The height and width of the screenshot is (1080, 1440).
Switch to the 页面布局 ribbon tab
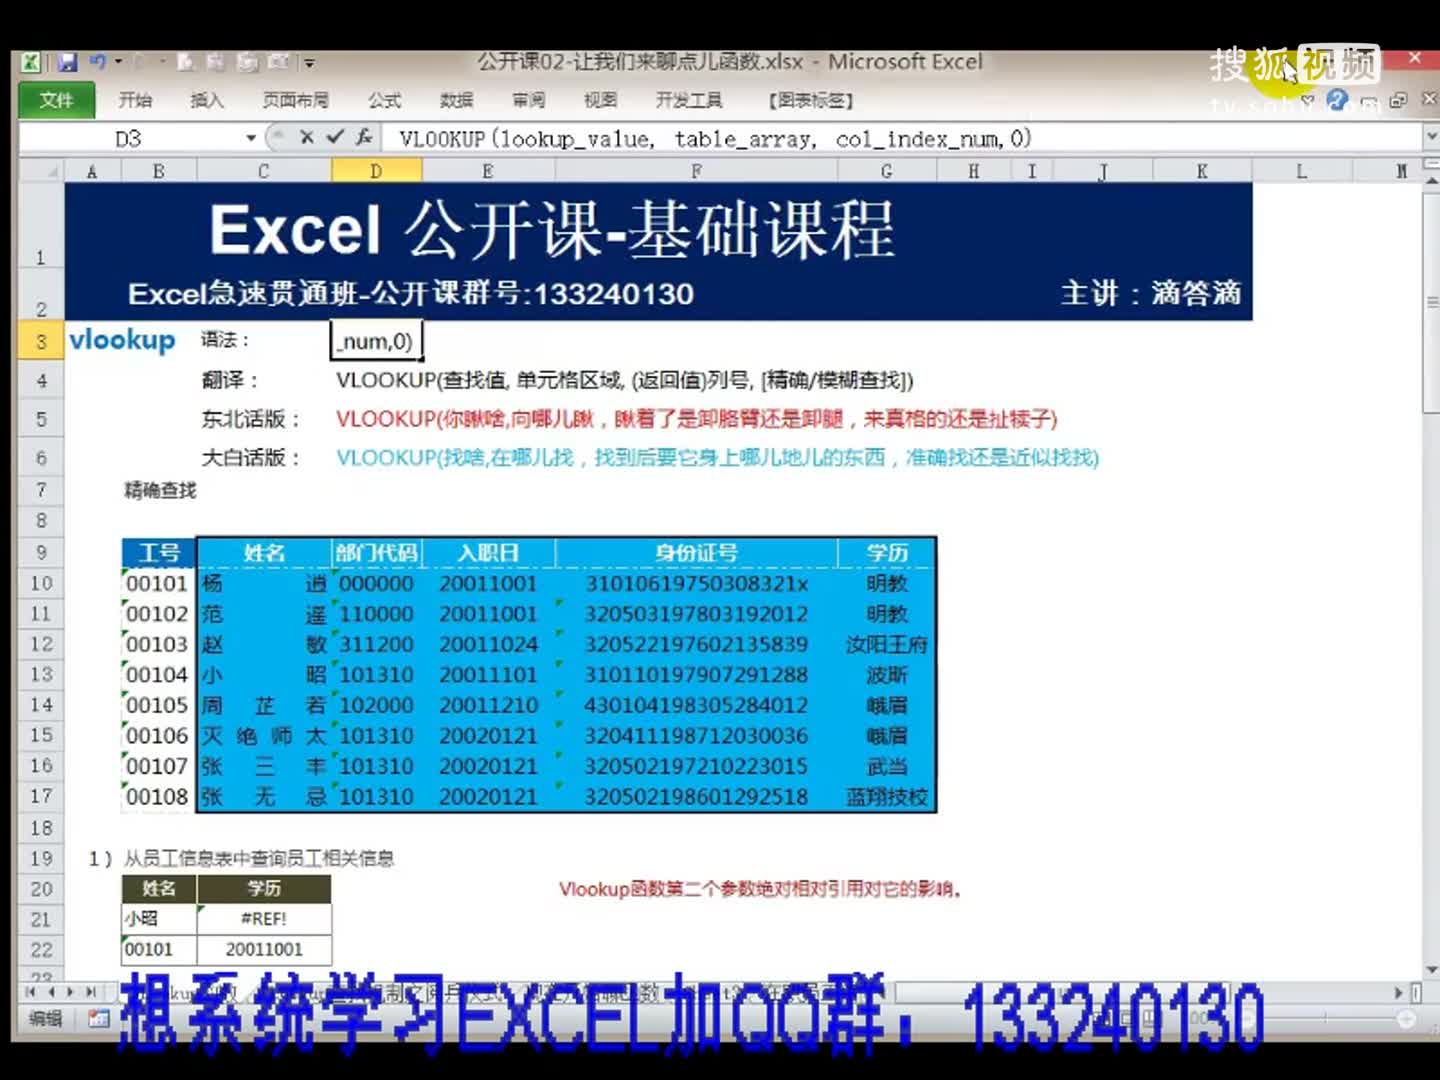295,100
